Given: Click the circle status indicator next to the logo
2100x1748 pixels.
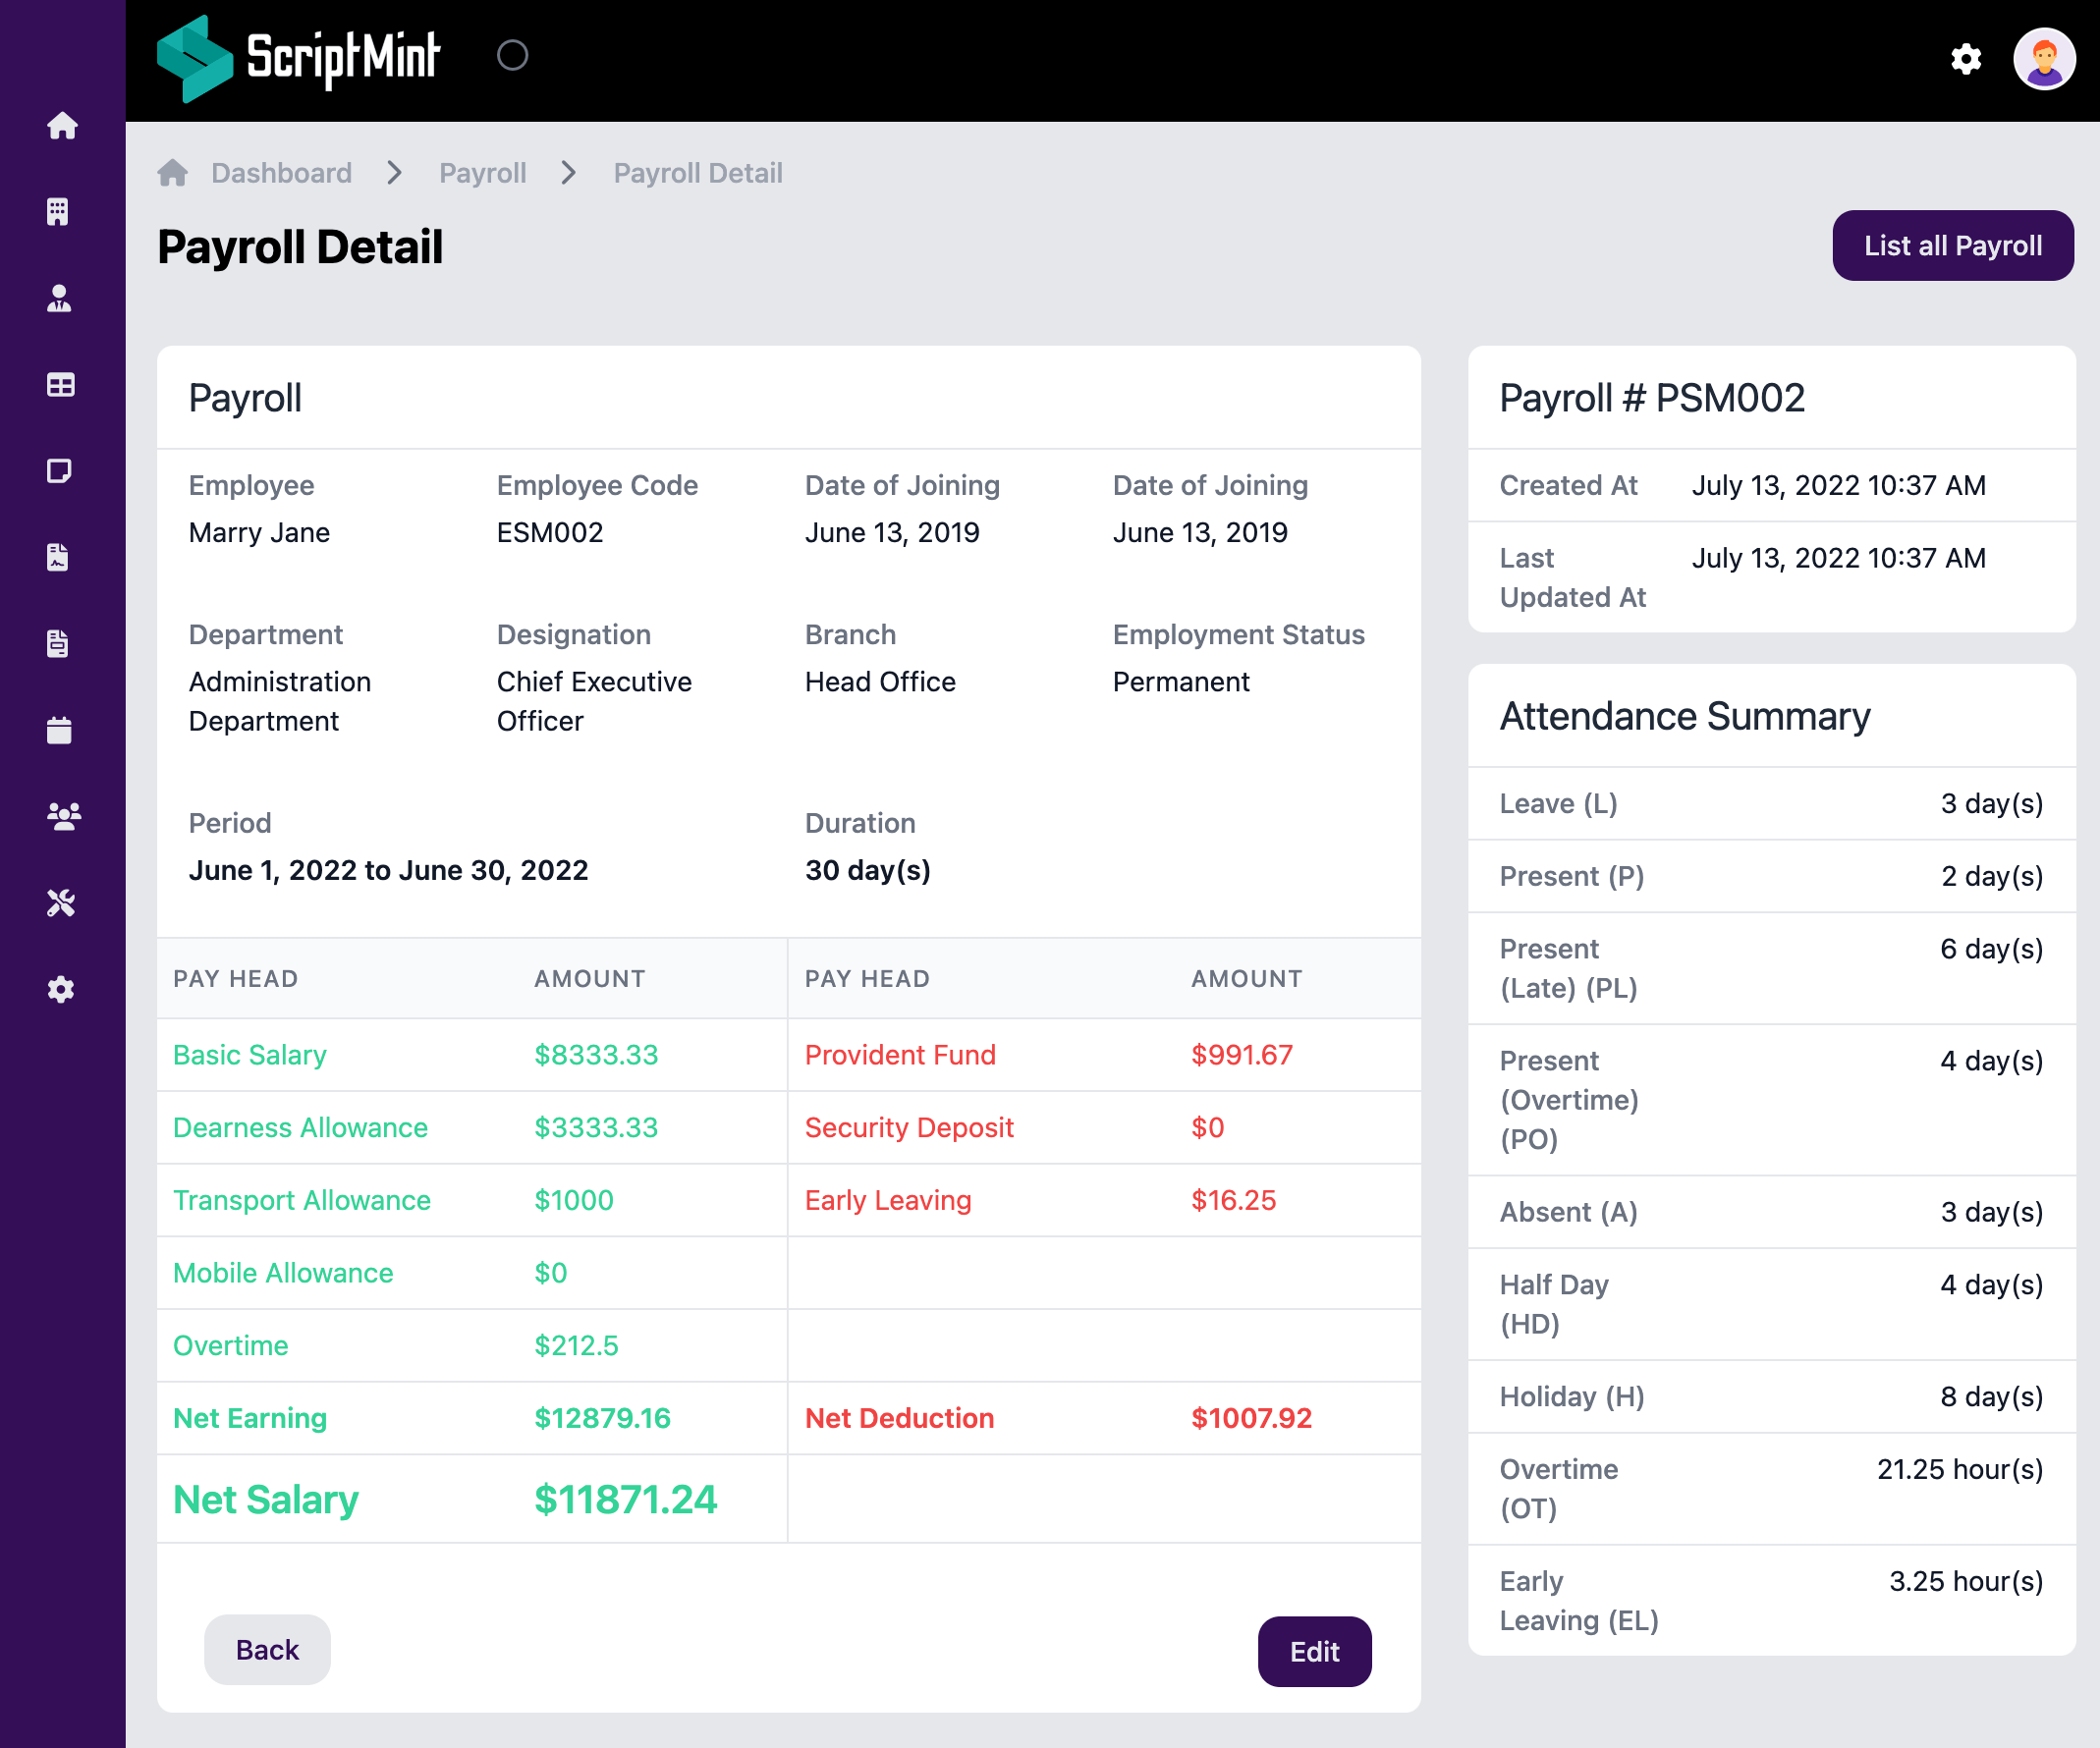Looking at the screenshot, I should pyautogui.click(x=513, y=57).
